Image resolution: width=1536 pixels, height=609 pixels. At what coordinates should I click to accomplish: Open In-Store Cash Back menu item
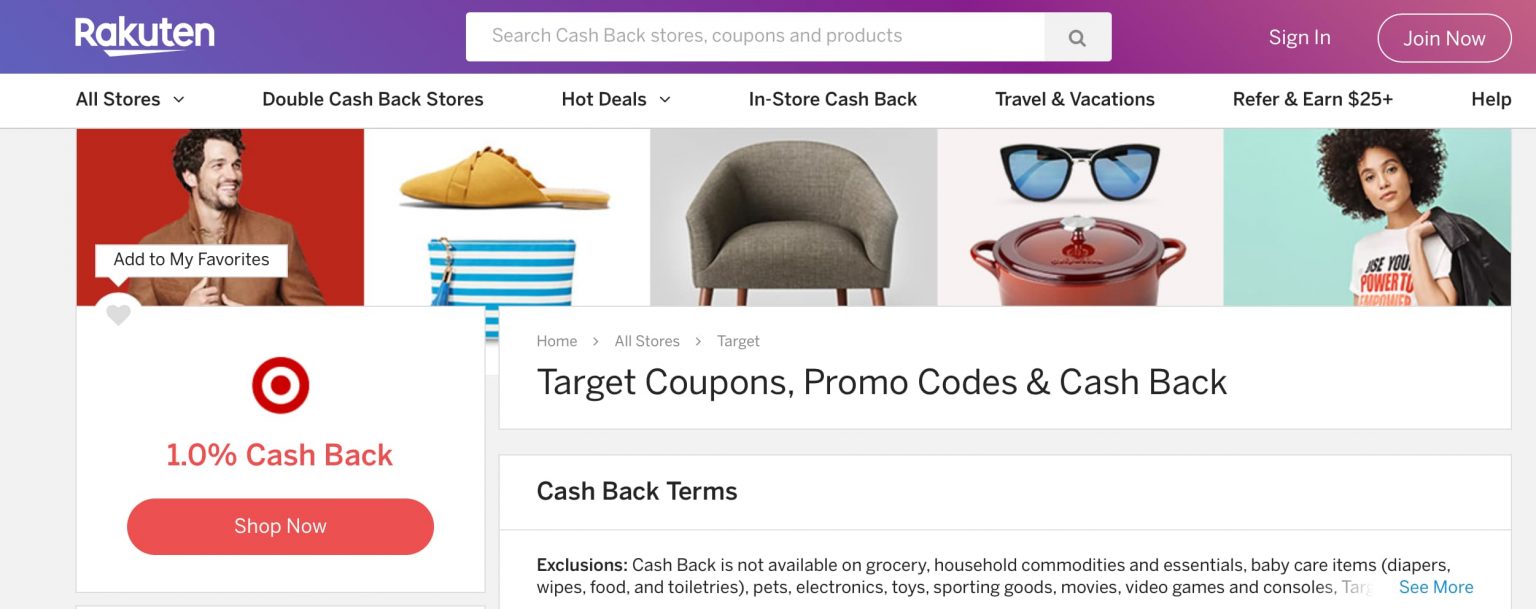click(832, 99)
